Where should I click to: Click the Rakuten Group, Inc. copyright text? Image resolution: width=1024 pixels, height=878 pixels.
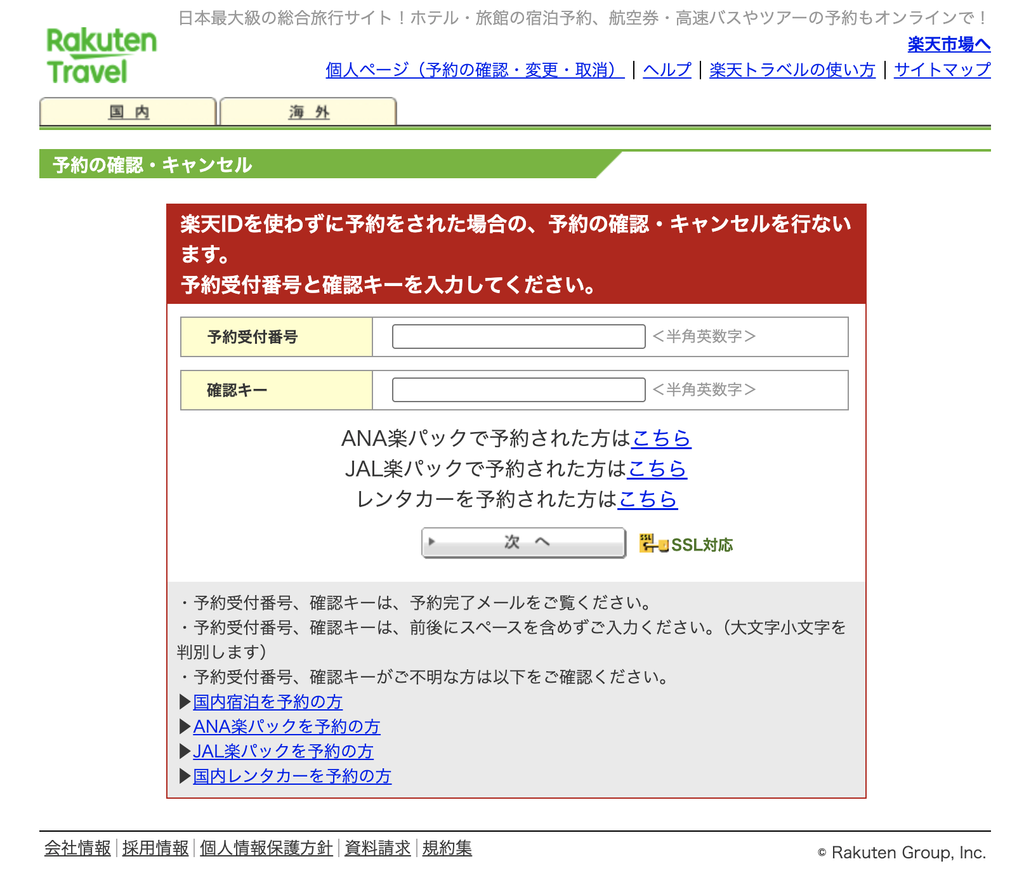tap(901, 852)
